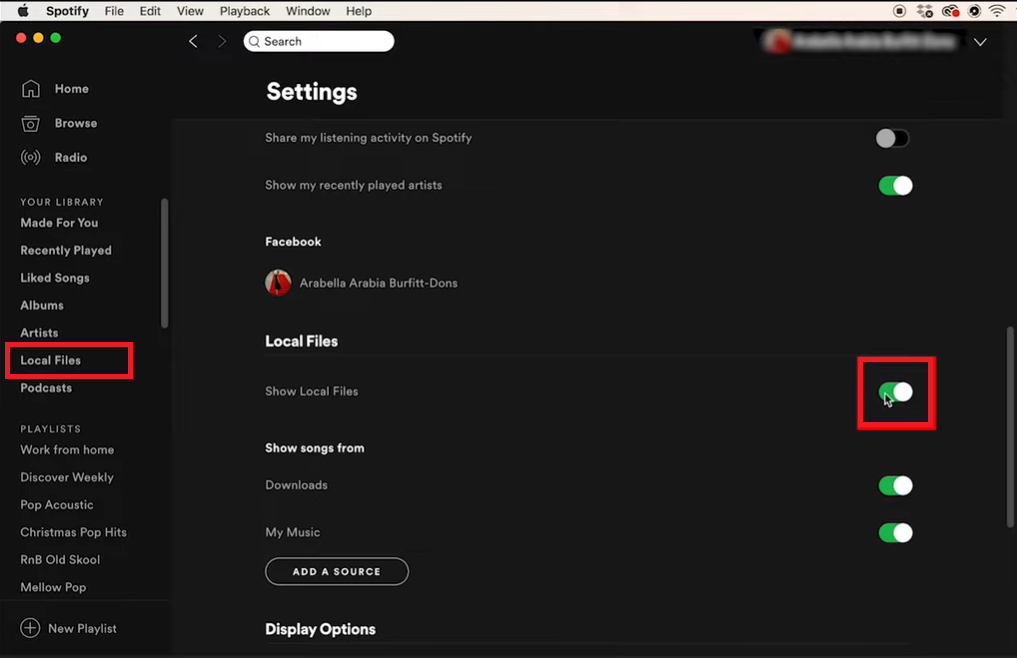Open the Work from home playlist

[x=67, y=450]
